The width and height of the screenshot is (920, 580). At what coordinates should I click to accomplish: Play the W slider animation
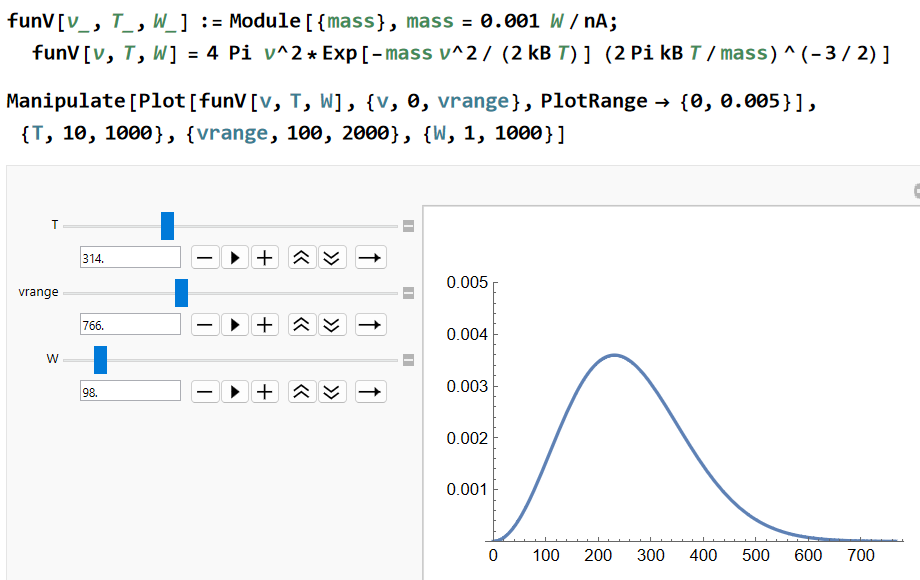[x=235, y=392]
